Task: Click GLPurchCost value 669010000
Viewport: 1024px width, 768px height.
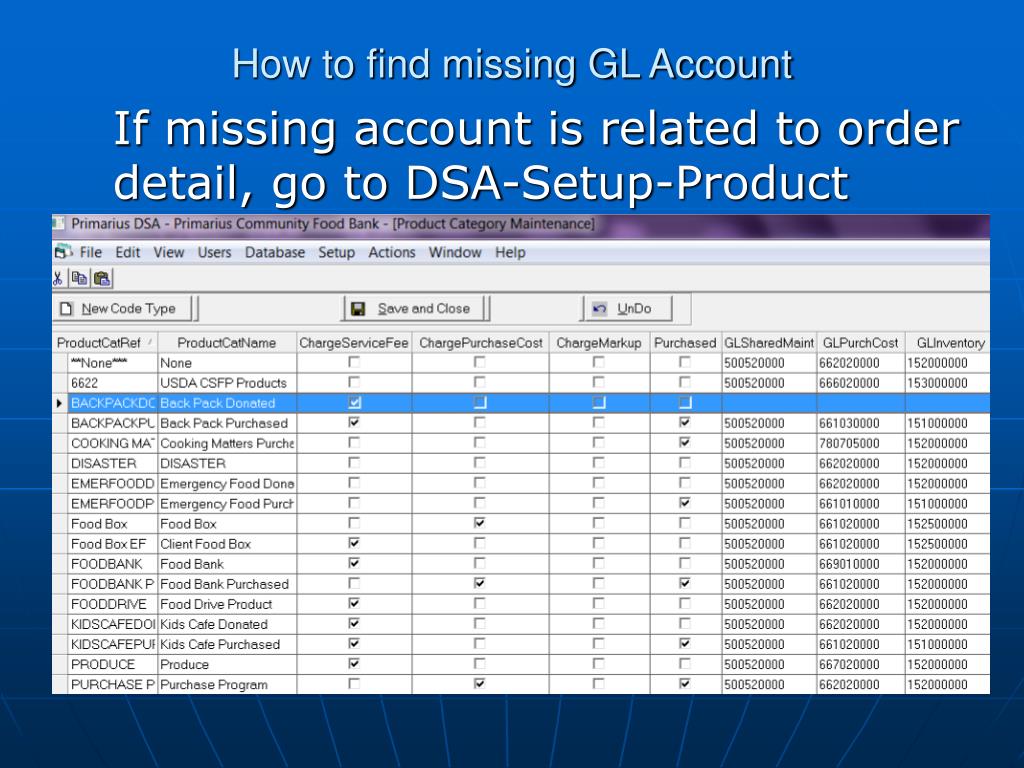Action: pos(860,564)
